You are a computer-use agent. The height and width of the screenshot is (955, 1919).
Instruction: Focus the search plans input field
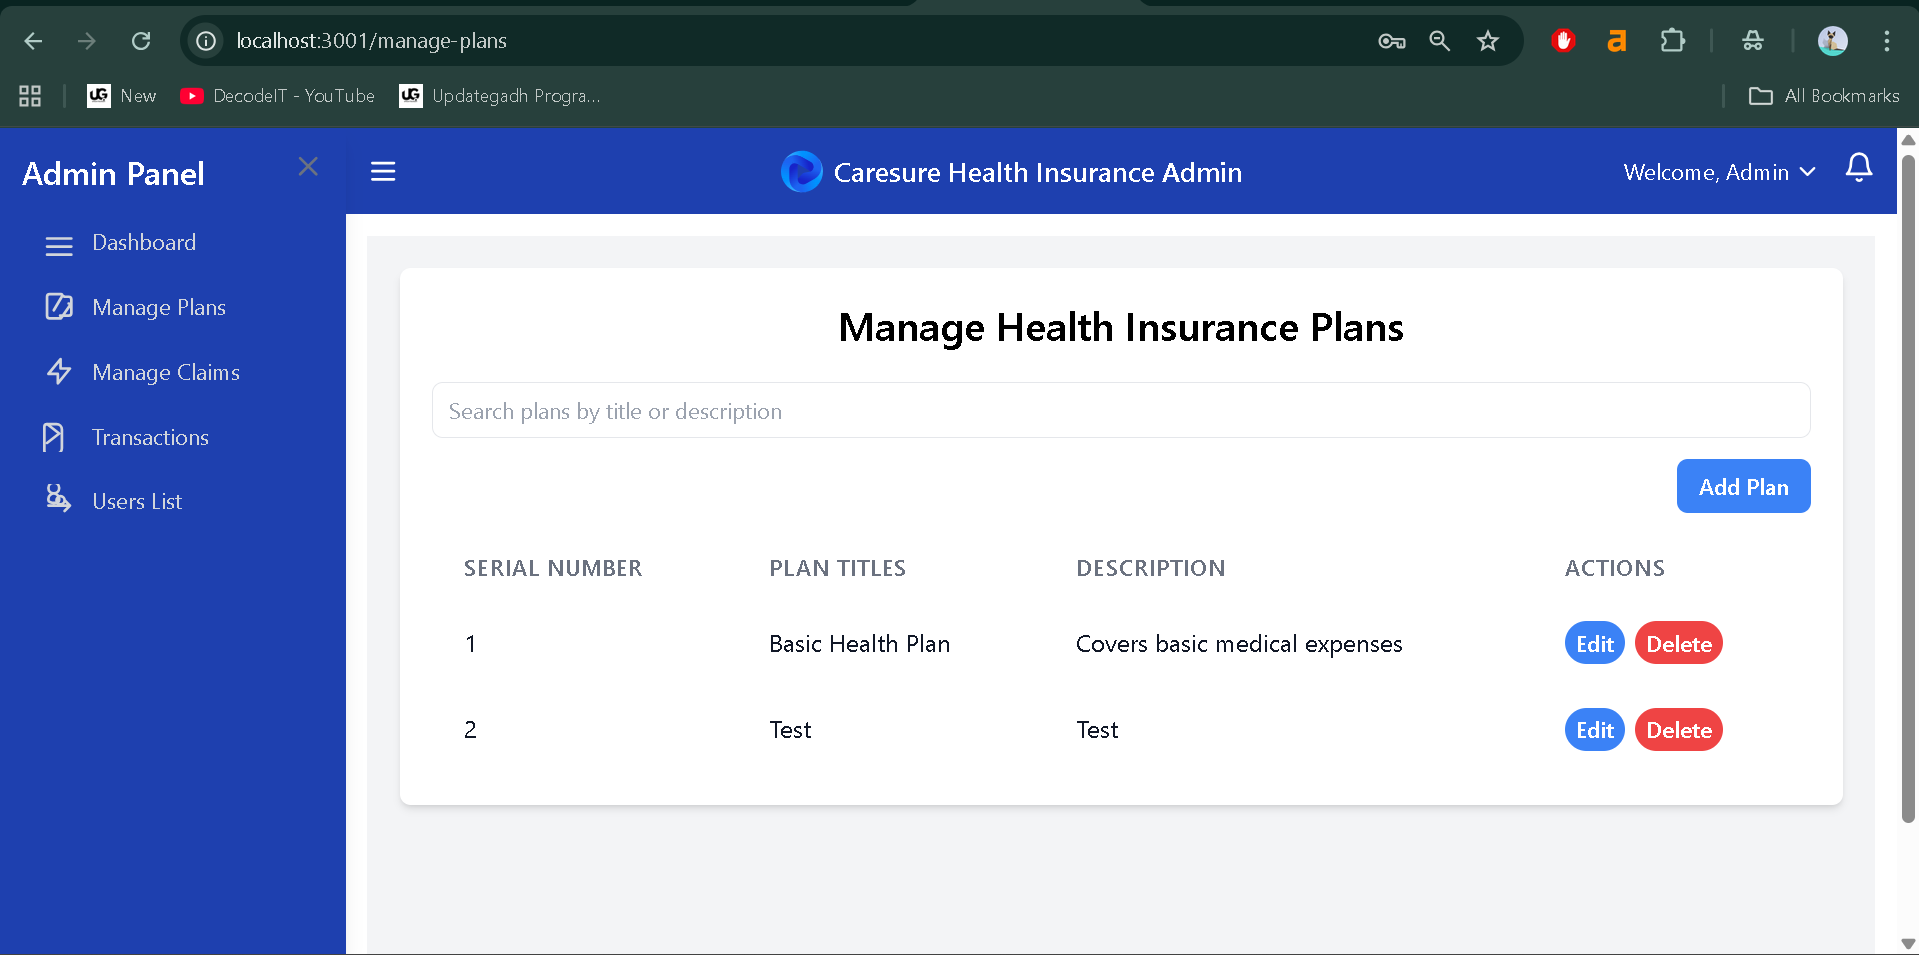pos(1120,411)
